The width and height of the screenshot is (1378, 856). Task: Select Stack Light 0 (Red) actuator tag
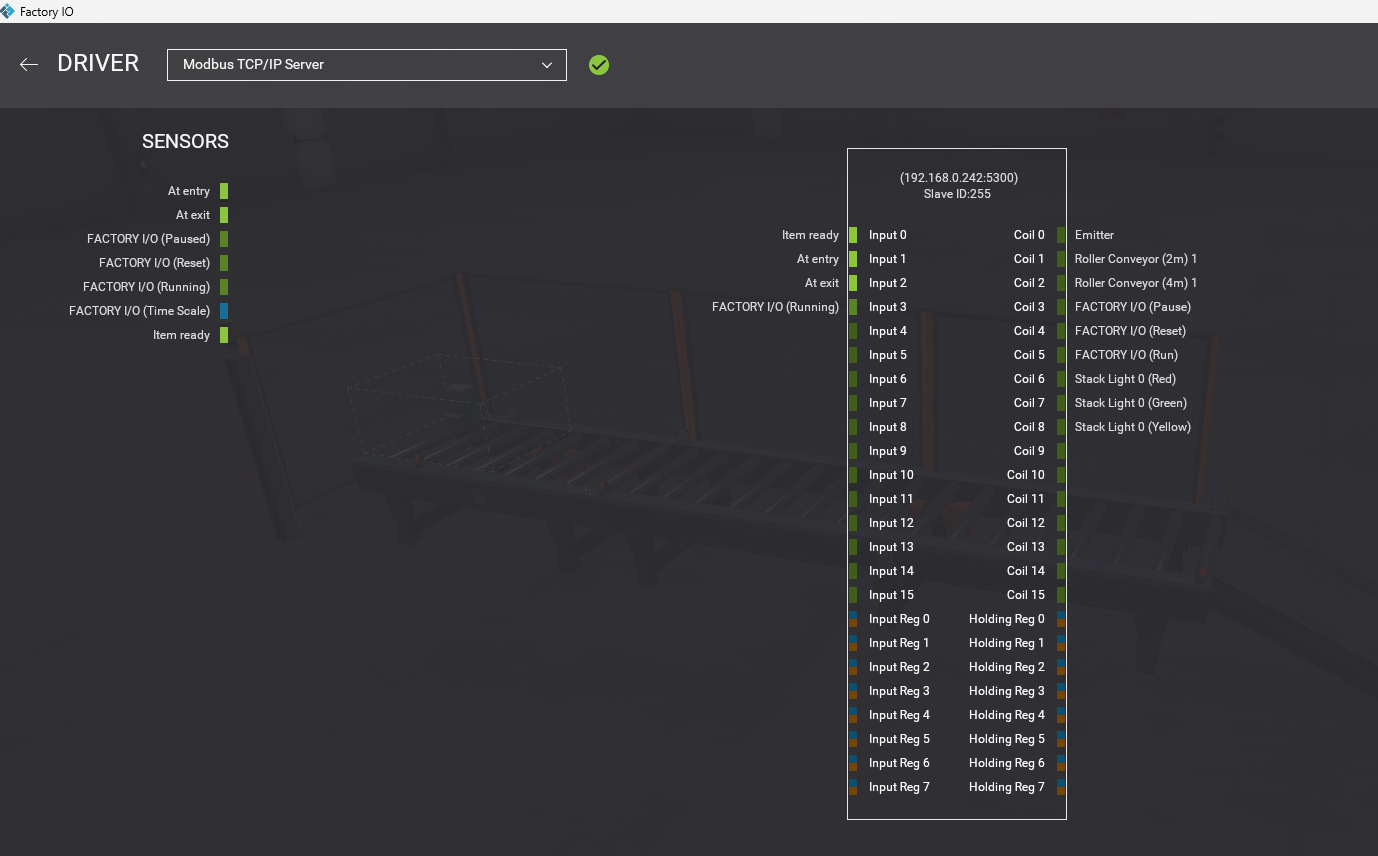click(1125, 379)
